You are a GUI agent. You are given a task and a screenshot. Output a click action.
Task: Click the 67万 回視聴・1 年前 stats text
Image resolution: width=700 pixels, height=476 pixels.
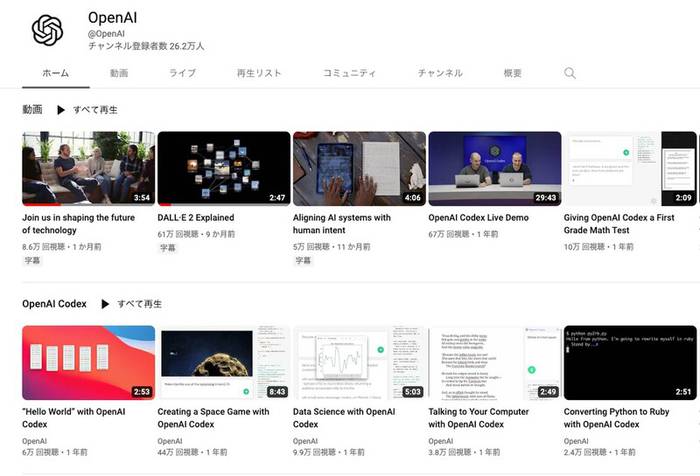point(463,234)
